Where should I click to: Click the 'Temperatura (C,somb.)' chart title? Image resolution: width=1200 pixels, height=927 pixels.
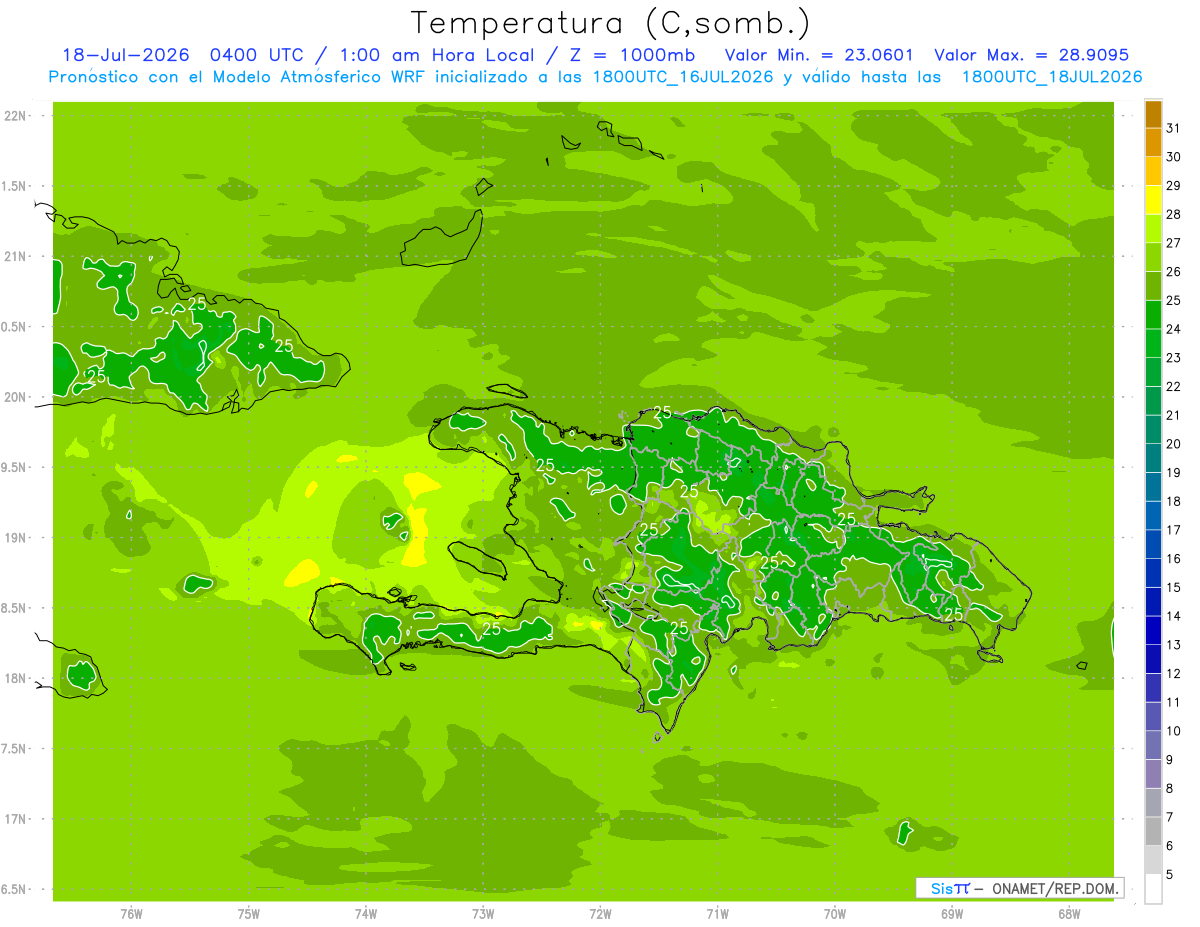point(611,23)
